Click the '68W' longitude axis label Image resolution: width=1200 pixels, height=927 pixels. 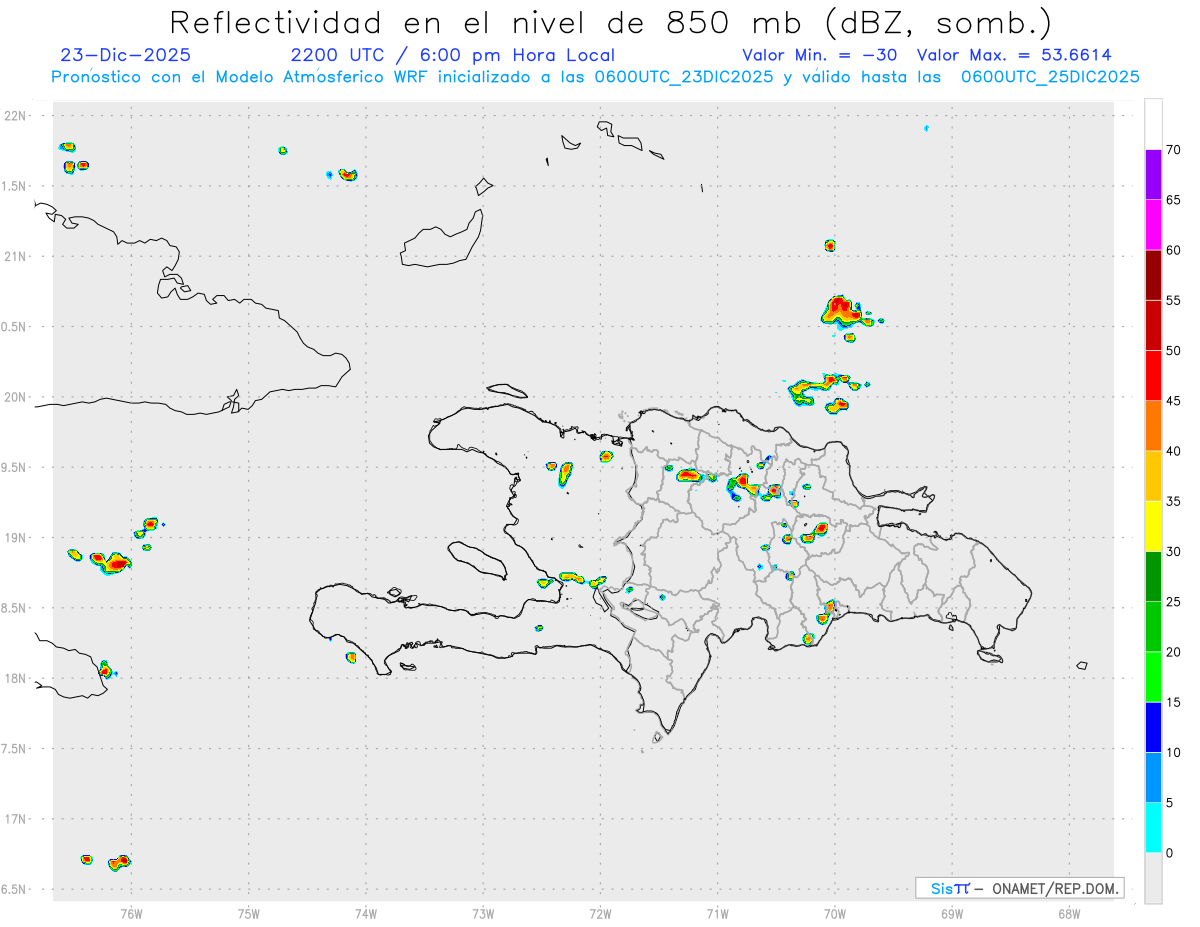pyautogui.click(x=1069, y=914)
